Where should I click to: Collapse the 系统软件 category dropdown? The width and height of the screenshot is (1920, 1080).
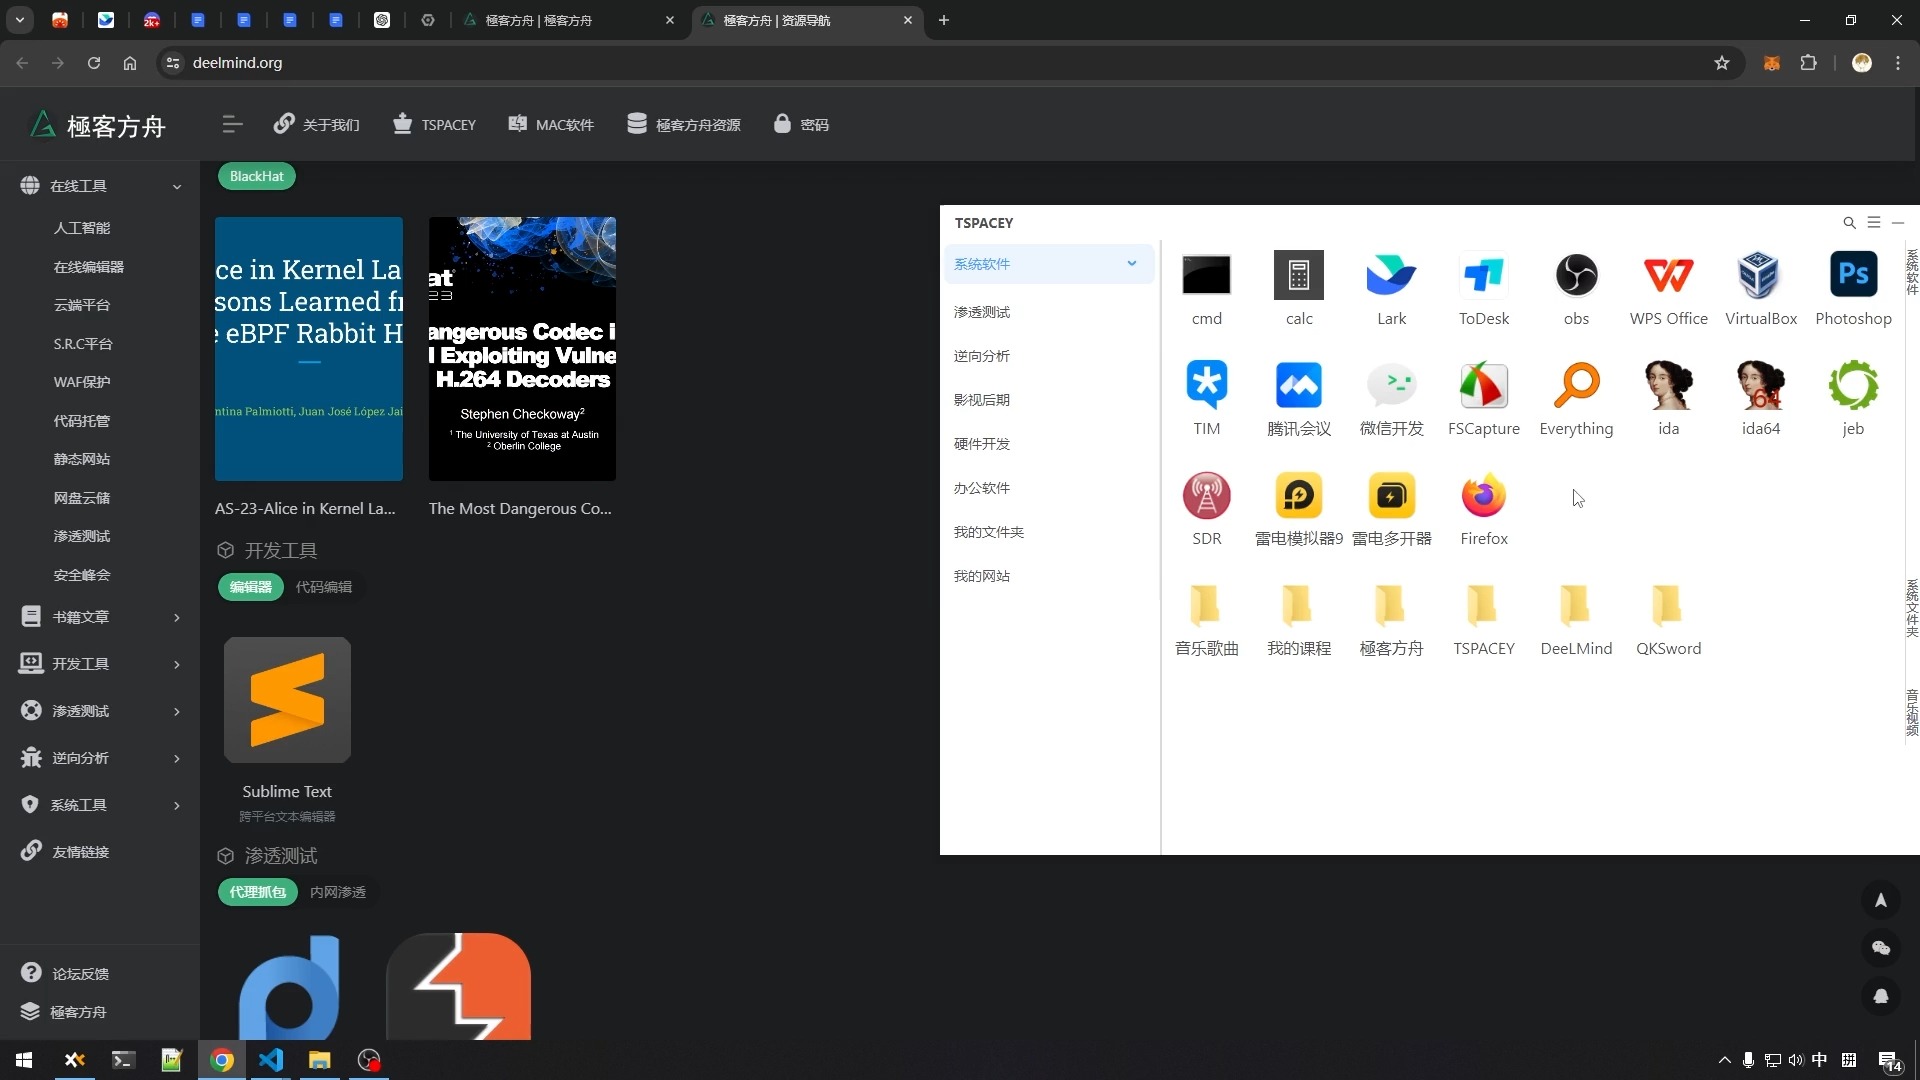click(1131, 264)
